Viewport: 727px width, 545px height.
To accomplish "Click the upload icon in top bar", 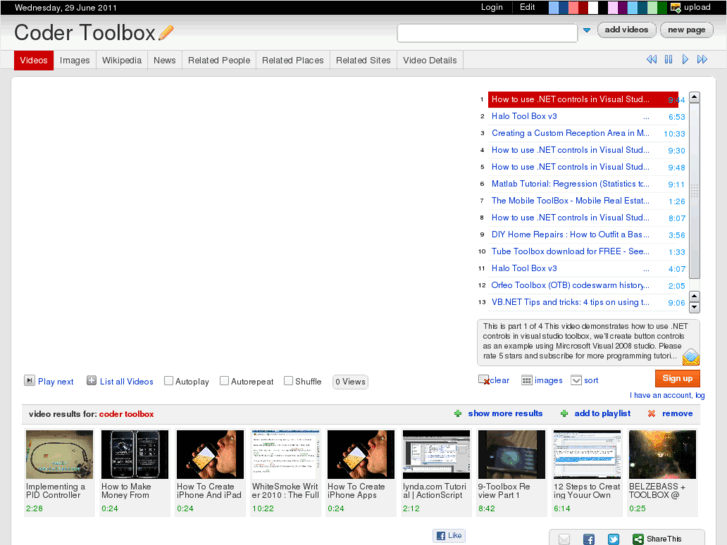I will 676,7.
